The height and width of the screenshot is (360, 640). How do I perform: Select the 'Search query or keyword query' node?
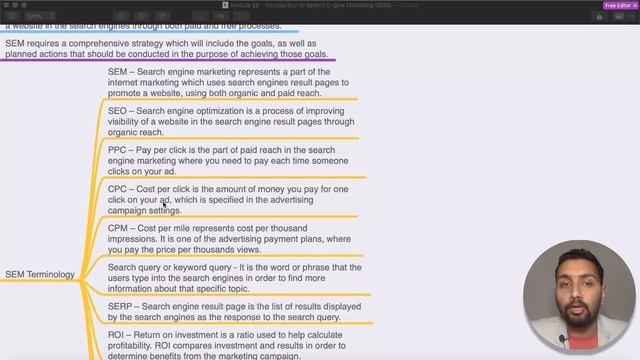pos(235,278)
